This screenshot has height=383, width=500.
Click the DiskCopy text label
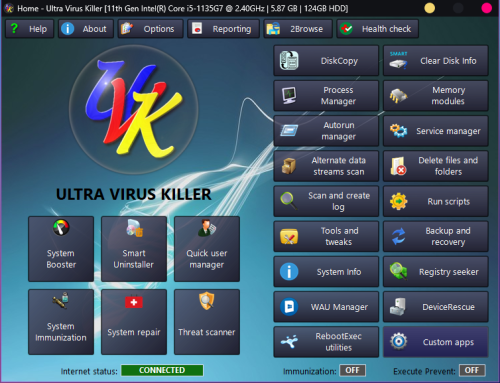(x=339, y=61)
